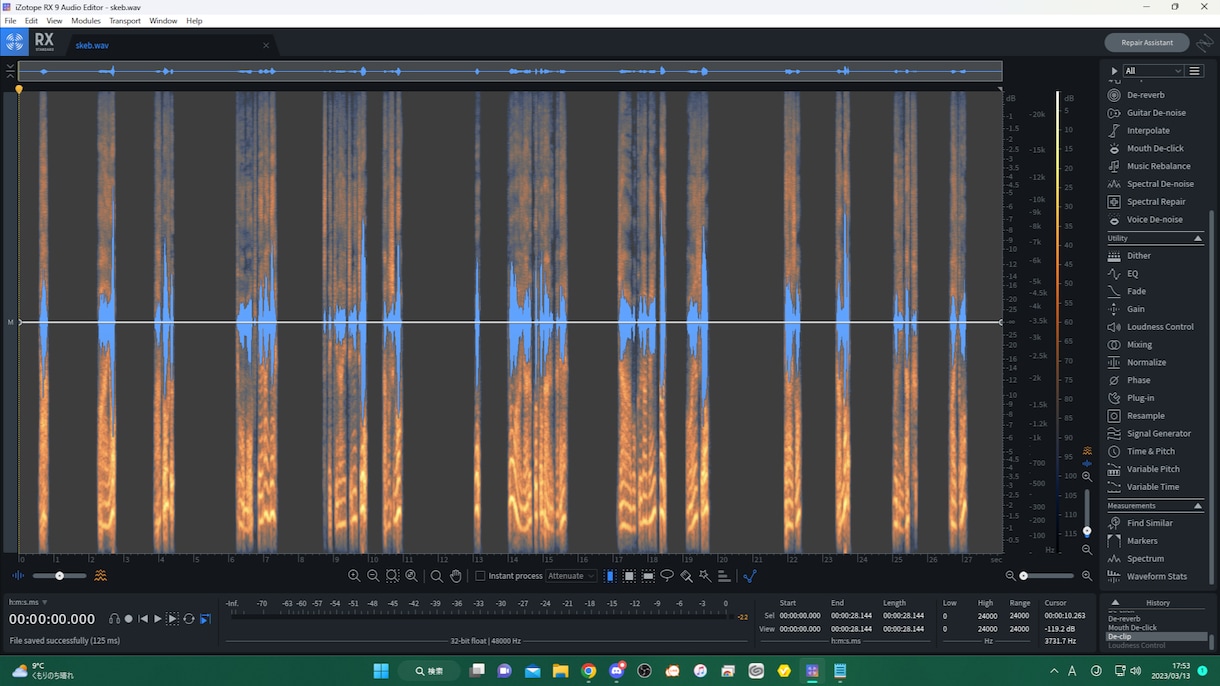Open the Modules menu
Image resolution: width=1220 pixels, height=686 pixels.
pyautogui.click(x=86, y=21)
